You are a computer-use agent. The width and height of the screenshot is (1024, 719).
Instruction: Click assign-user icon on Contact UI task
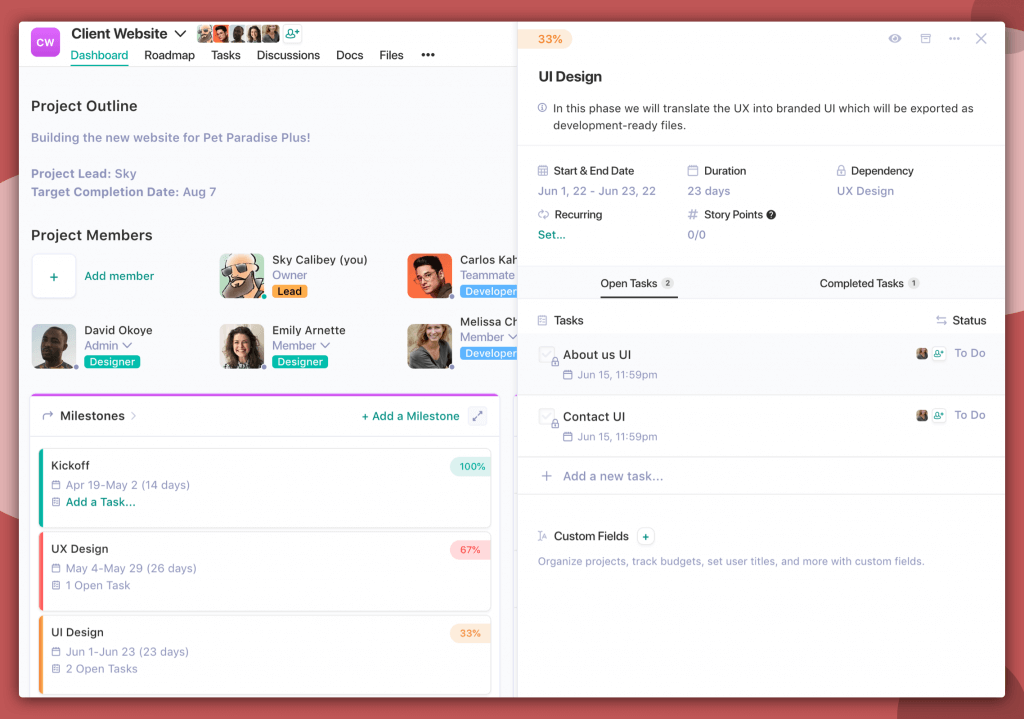[938, 415]
